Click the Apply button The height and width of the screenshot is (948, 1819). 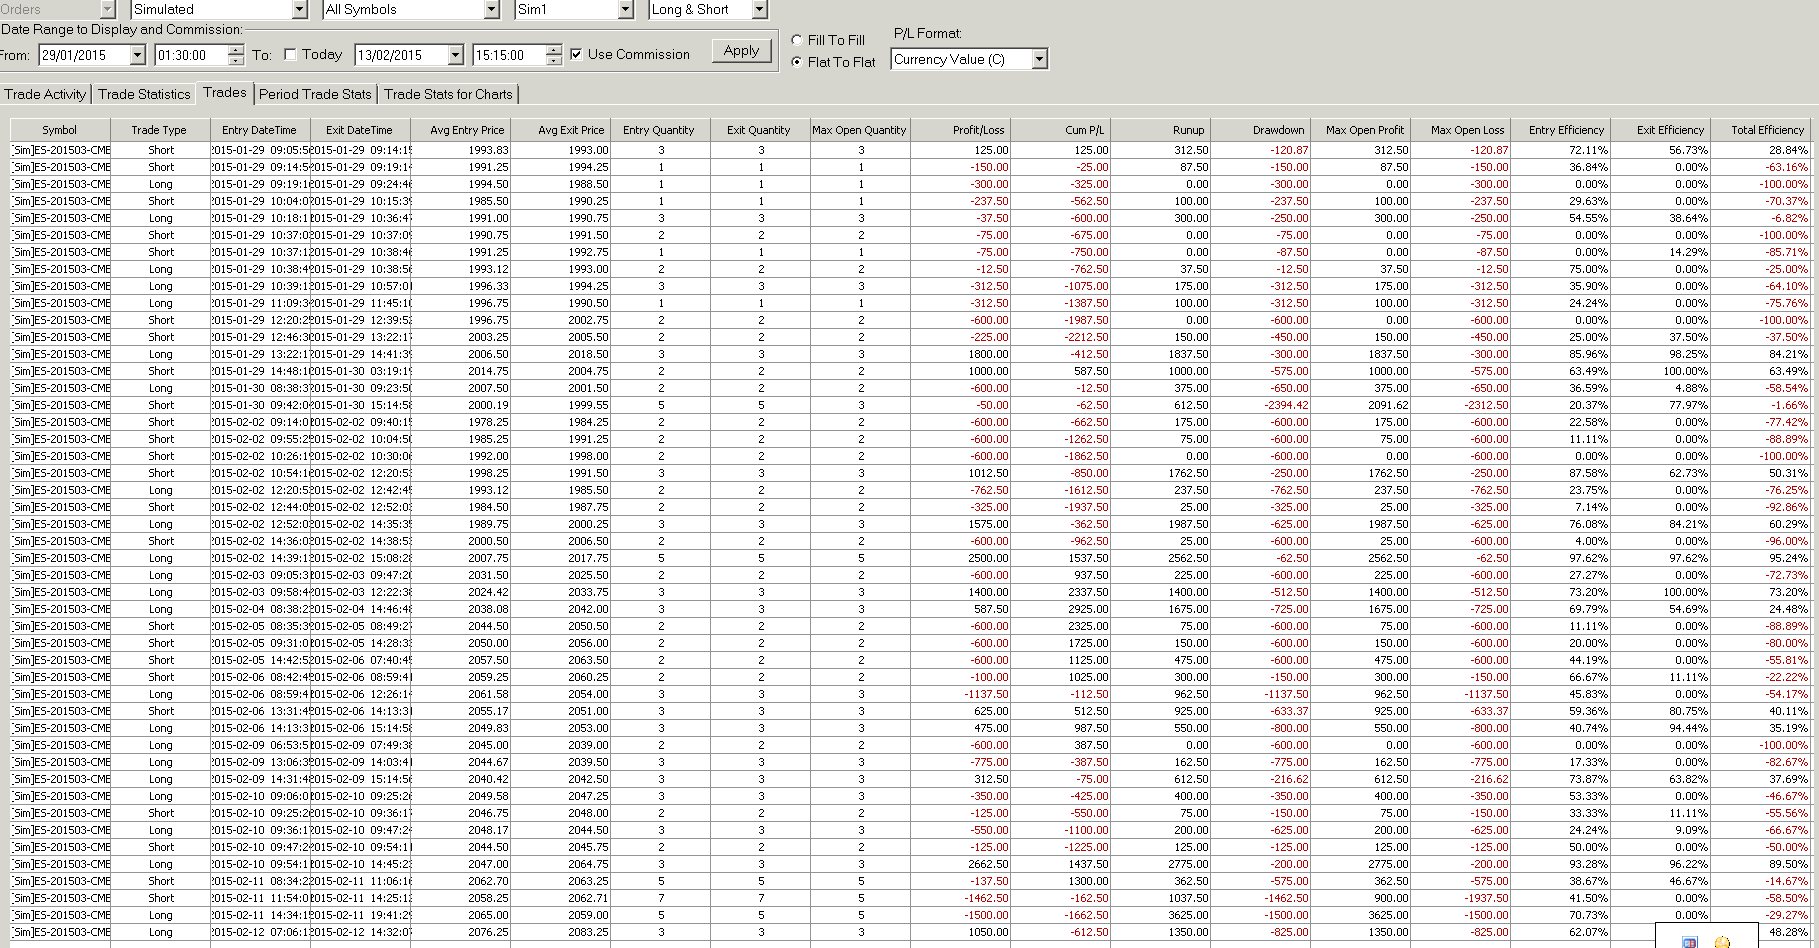(741, 51)
